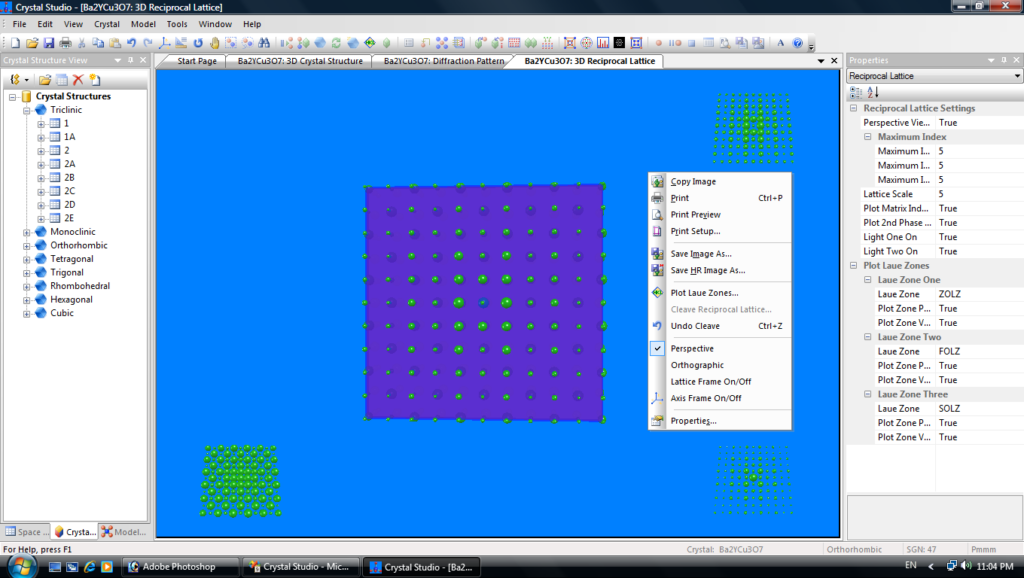Expand the Monoclinic tree node
The image size is (1024, 578).
[x=27, y=232]
